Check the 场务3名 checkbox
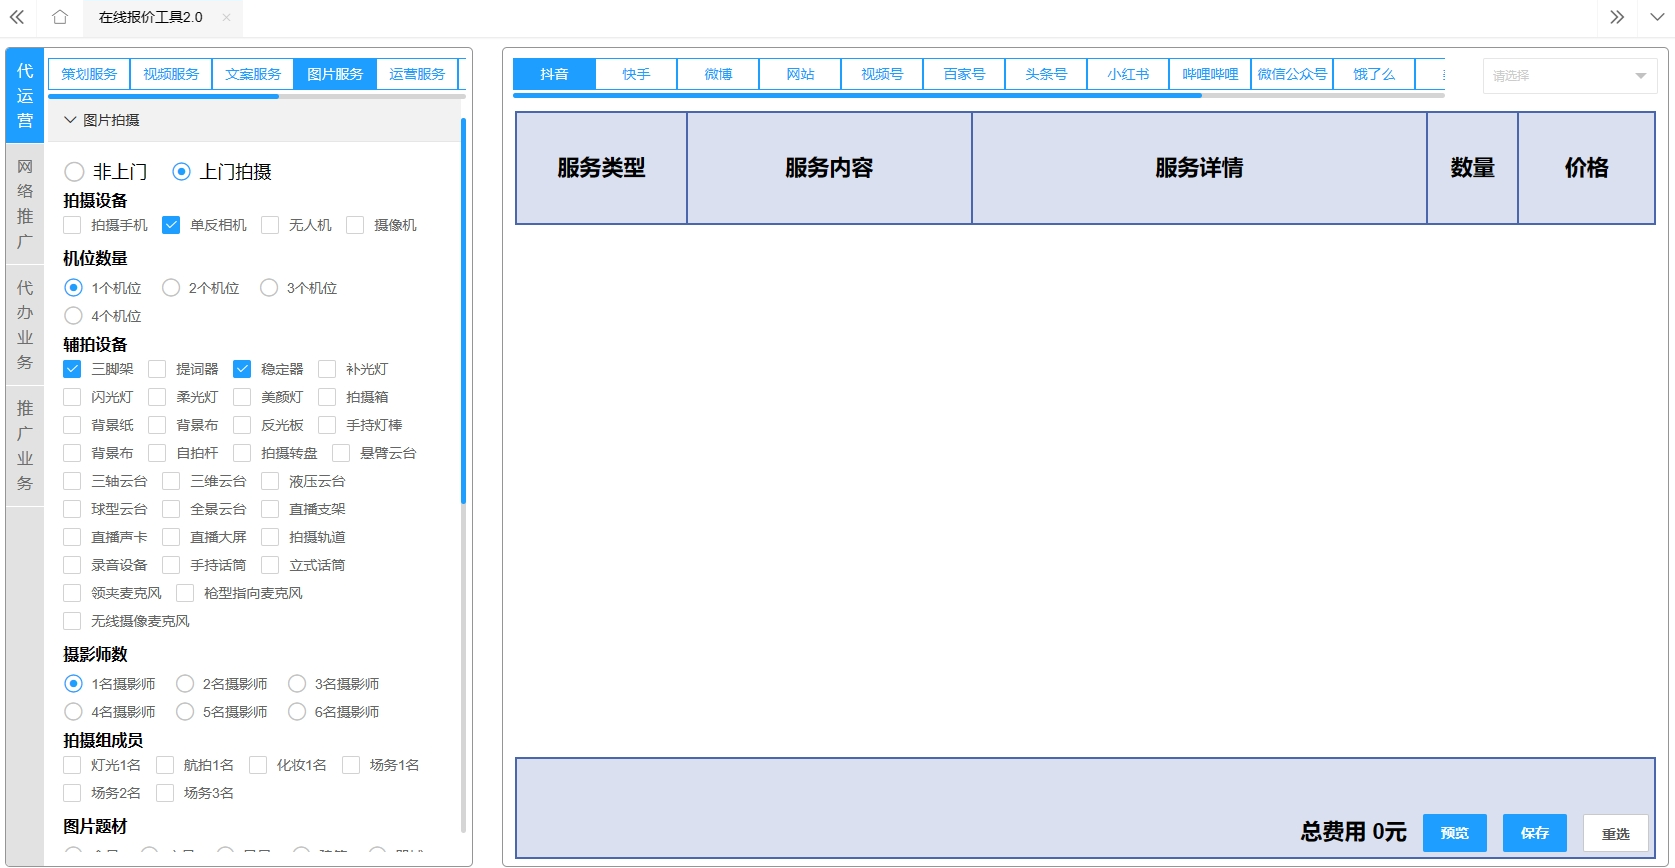This screenshot has width=1675, height=868. (x=165, y=793)
